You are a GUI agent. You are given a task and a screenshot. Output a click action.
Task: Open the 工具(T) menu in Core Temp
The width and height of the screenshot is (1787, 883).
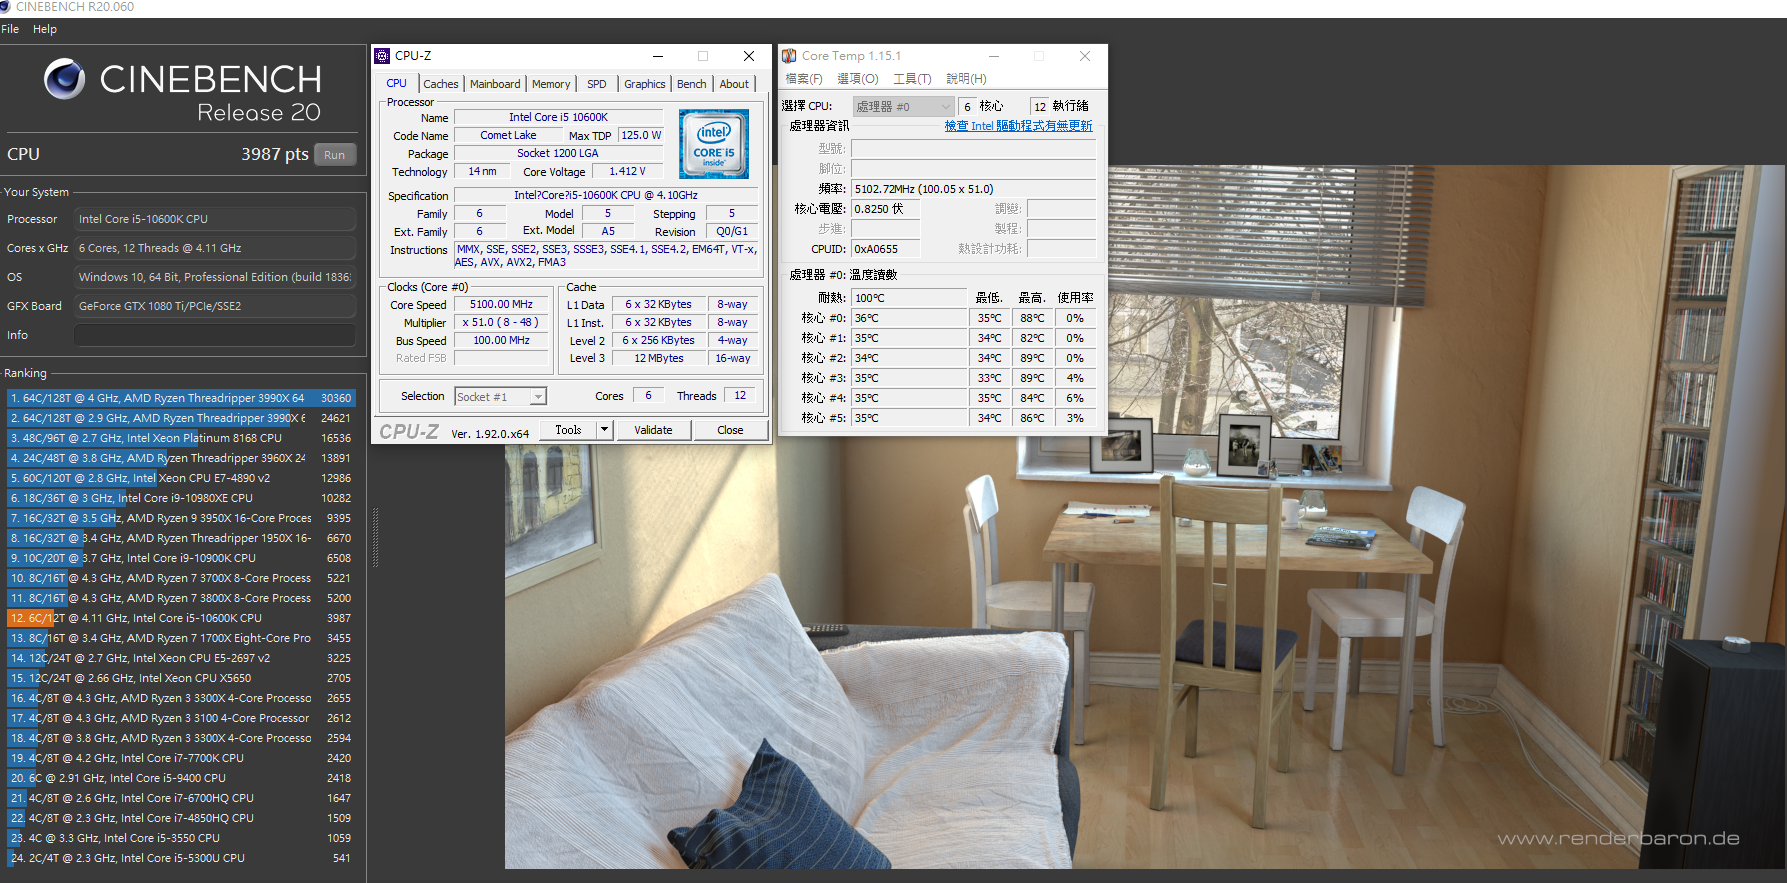(912, 79)
